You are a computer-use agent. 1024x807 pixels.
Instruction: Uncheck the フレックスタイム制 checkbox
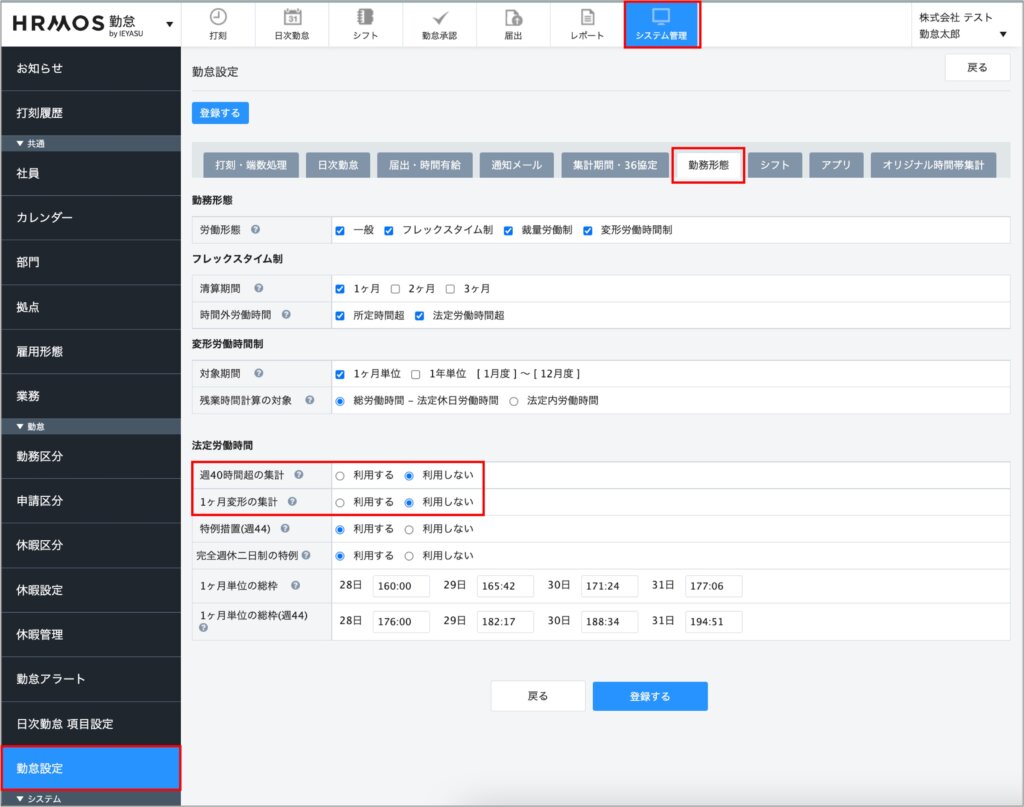389,230
